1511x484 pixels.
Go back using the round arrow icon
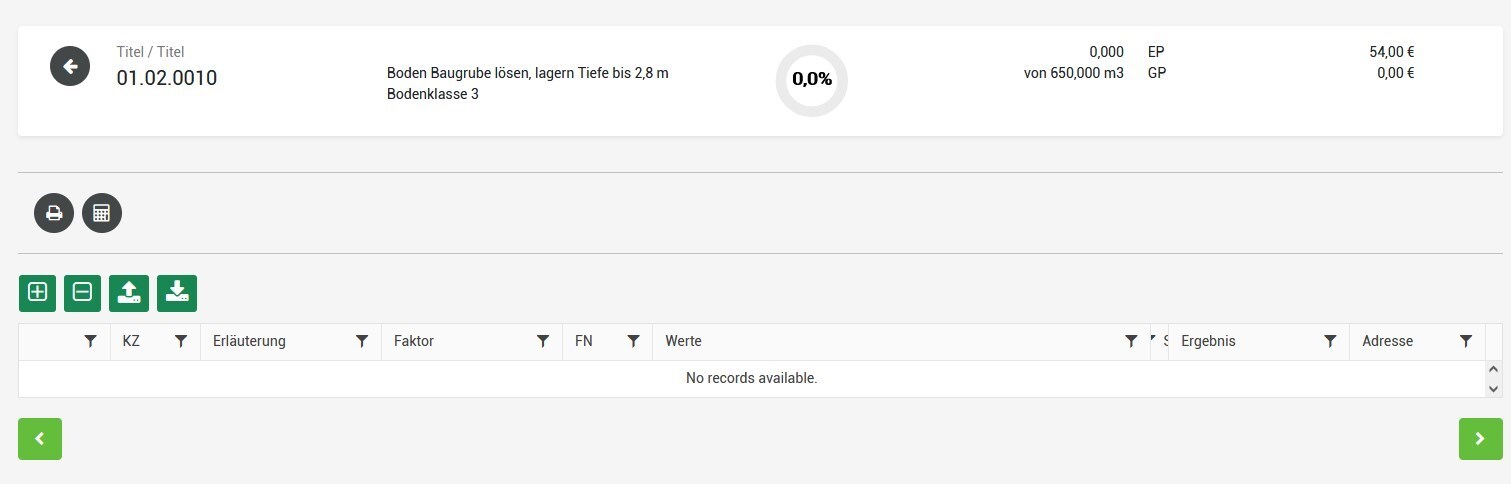70,66
